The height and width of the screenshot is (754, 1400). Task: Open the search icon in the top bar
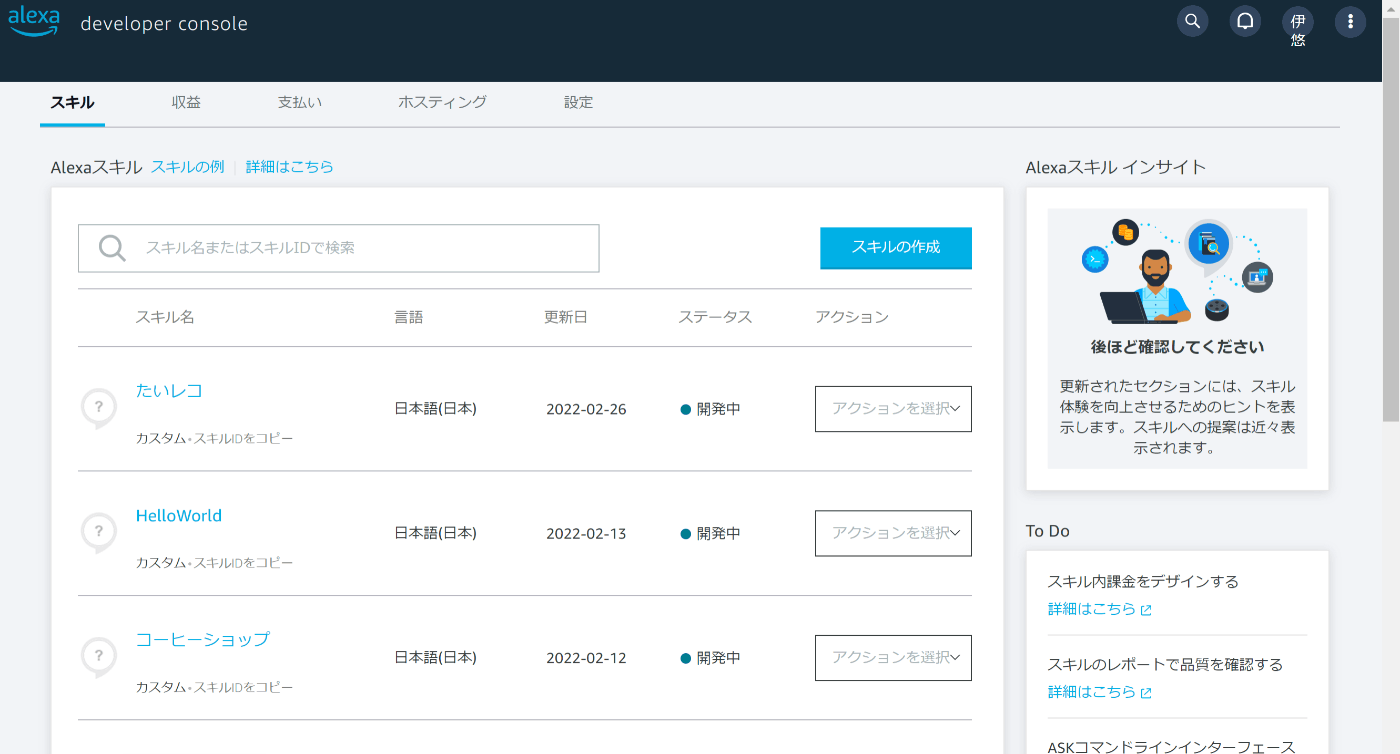coord(1192,21)
